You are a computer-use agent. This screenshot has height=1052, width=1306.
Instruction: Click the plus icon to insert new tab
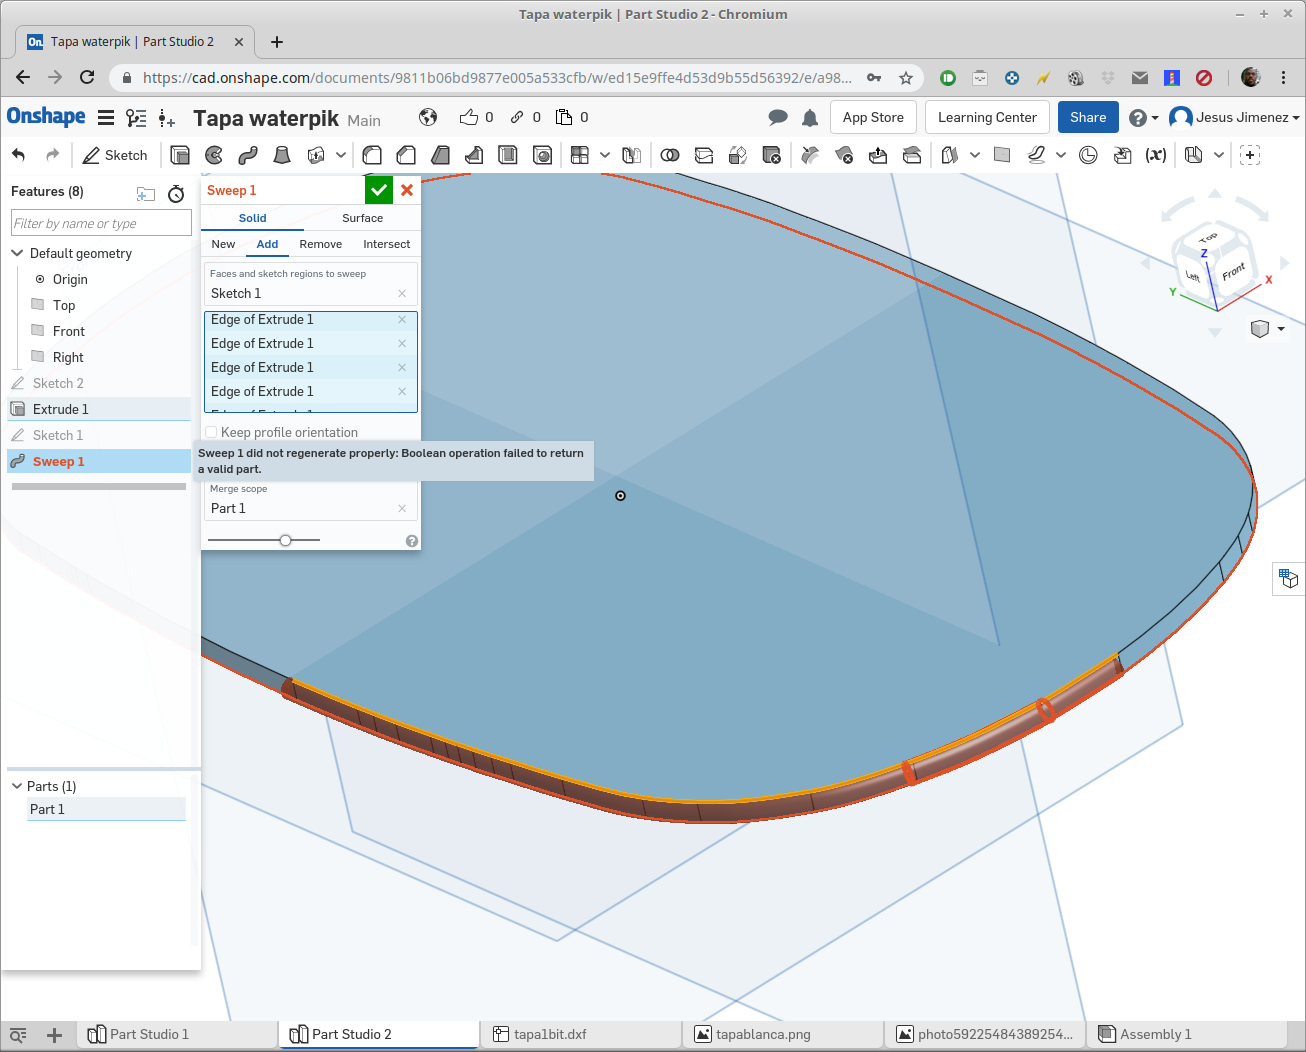[x=54, y=1035]
